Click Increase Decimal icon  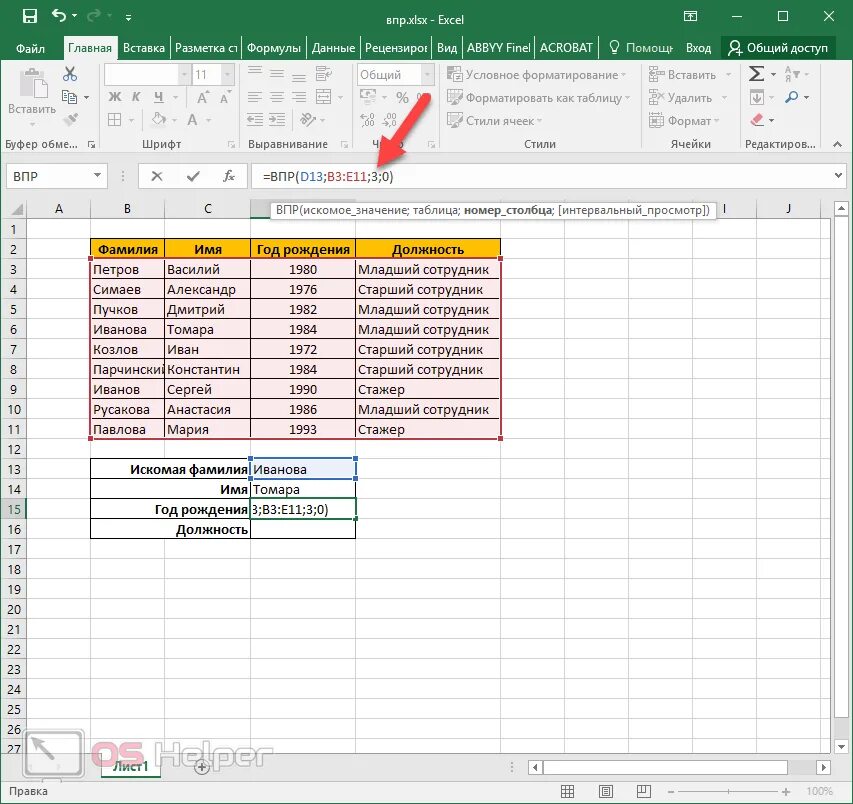tap(367, 120)
